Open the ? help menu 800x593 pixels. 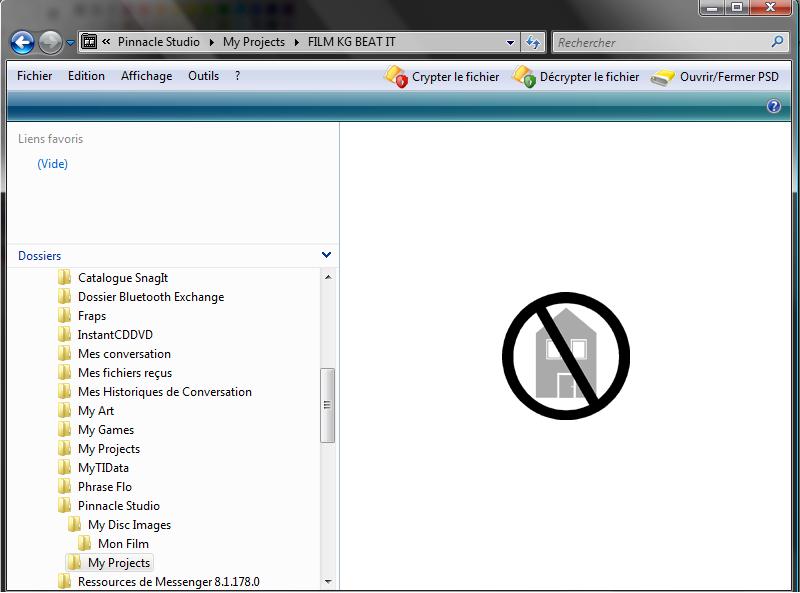pos(237,76)
